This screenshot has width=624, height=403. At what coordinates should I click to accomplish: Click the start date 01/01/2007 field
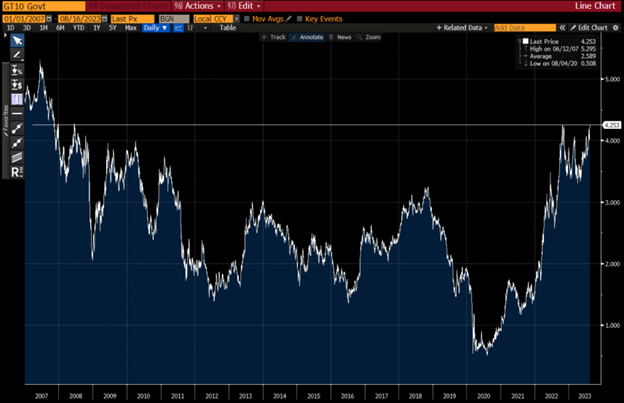(24, 19)
